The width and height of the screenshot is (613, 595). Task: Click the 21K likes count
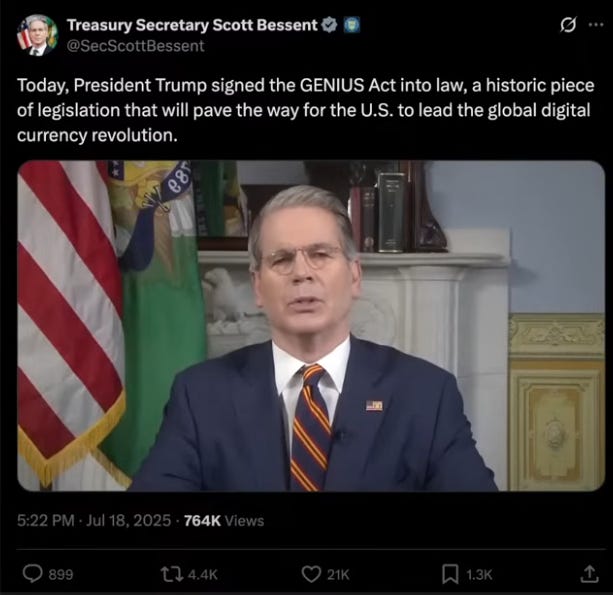338,574
